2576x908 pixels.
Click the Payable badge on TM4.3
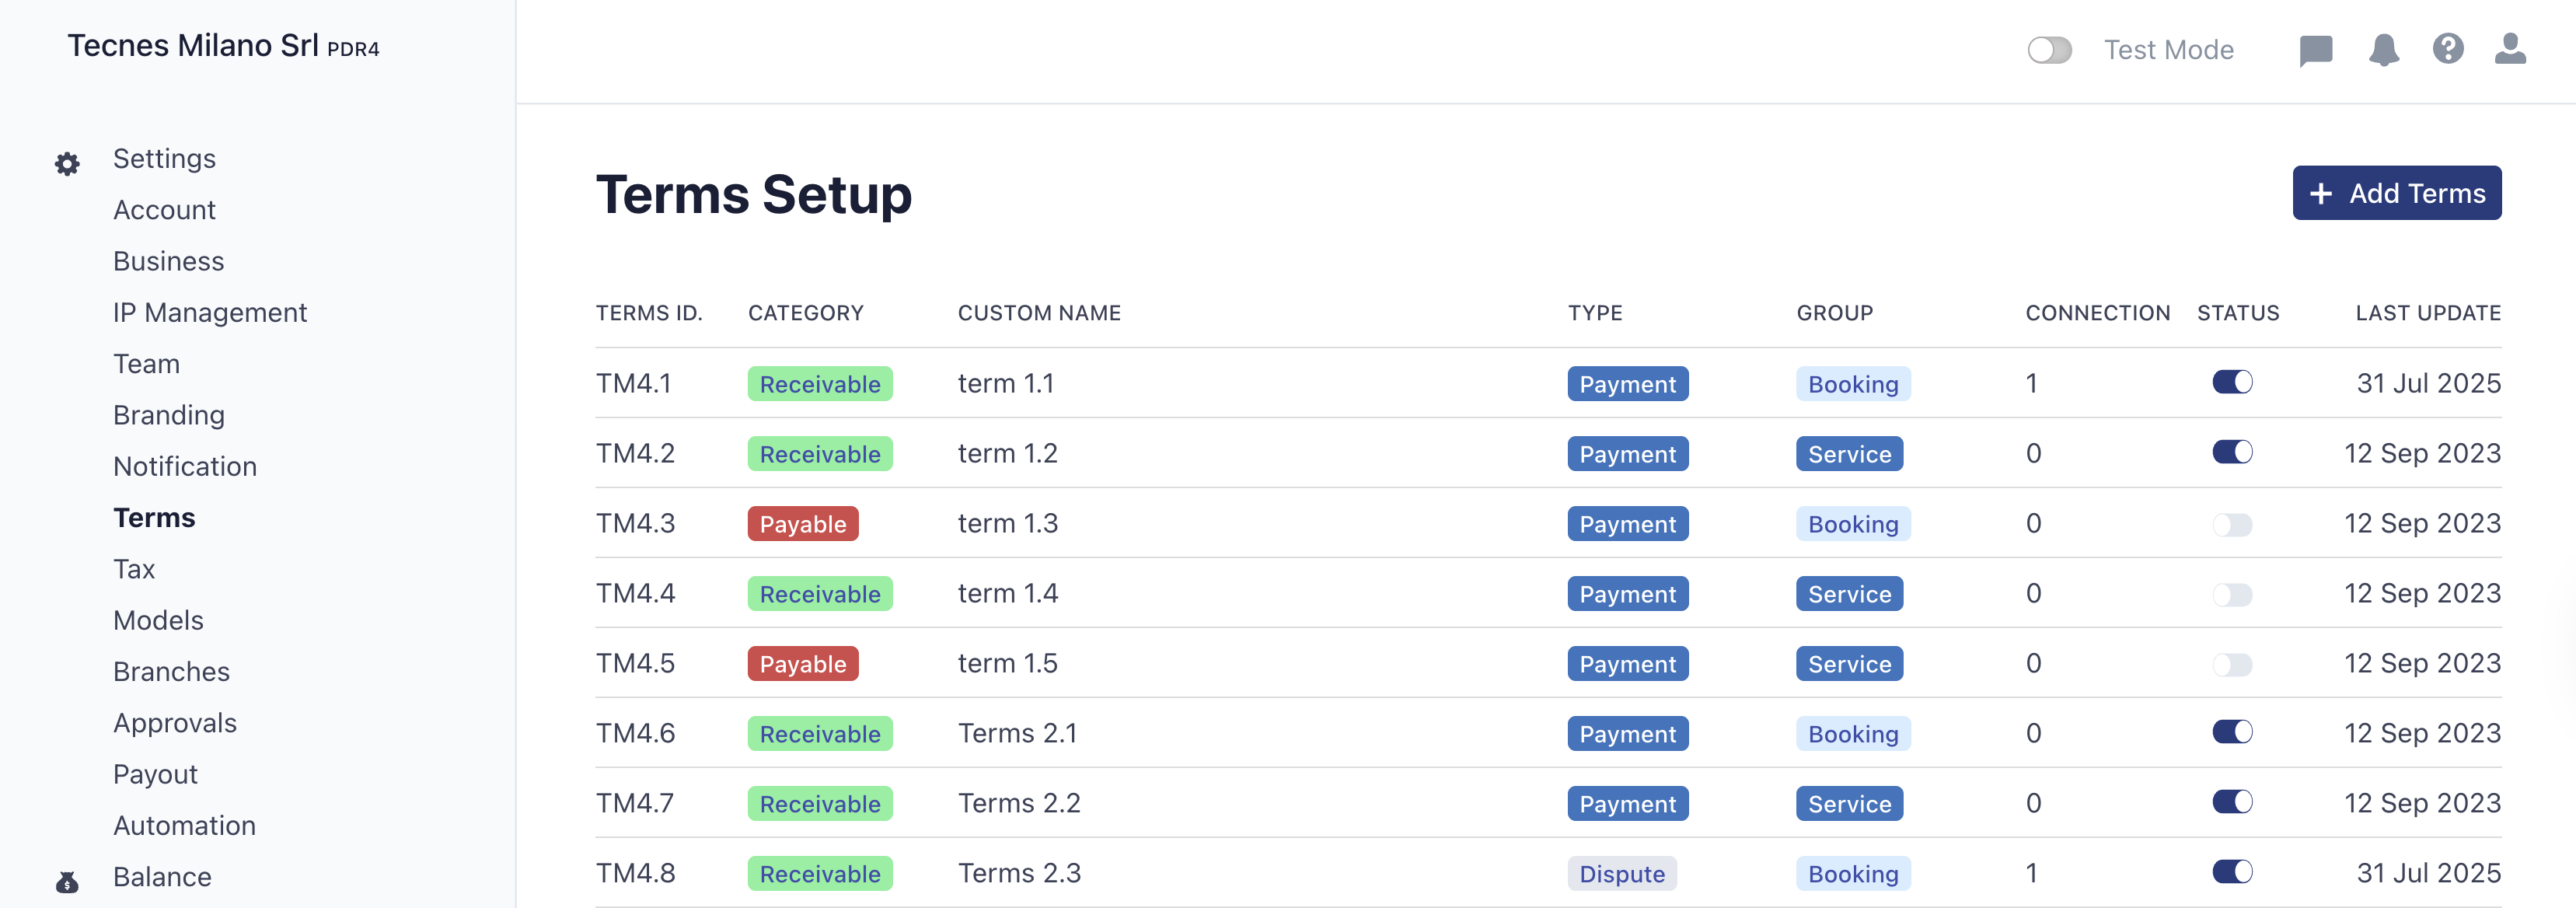point(802,524)
